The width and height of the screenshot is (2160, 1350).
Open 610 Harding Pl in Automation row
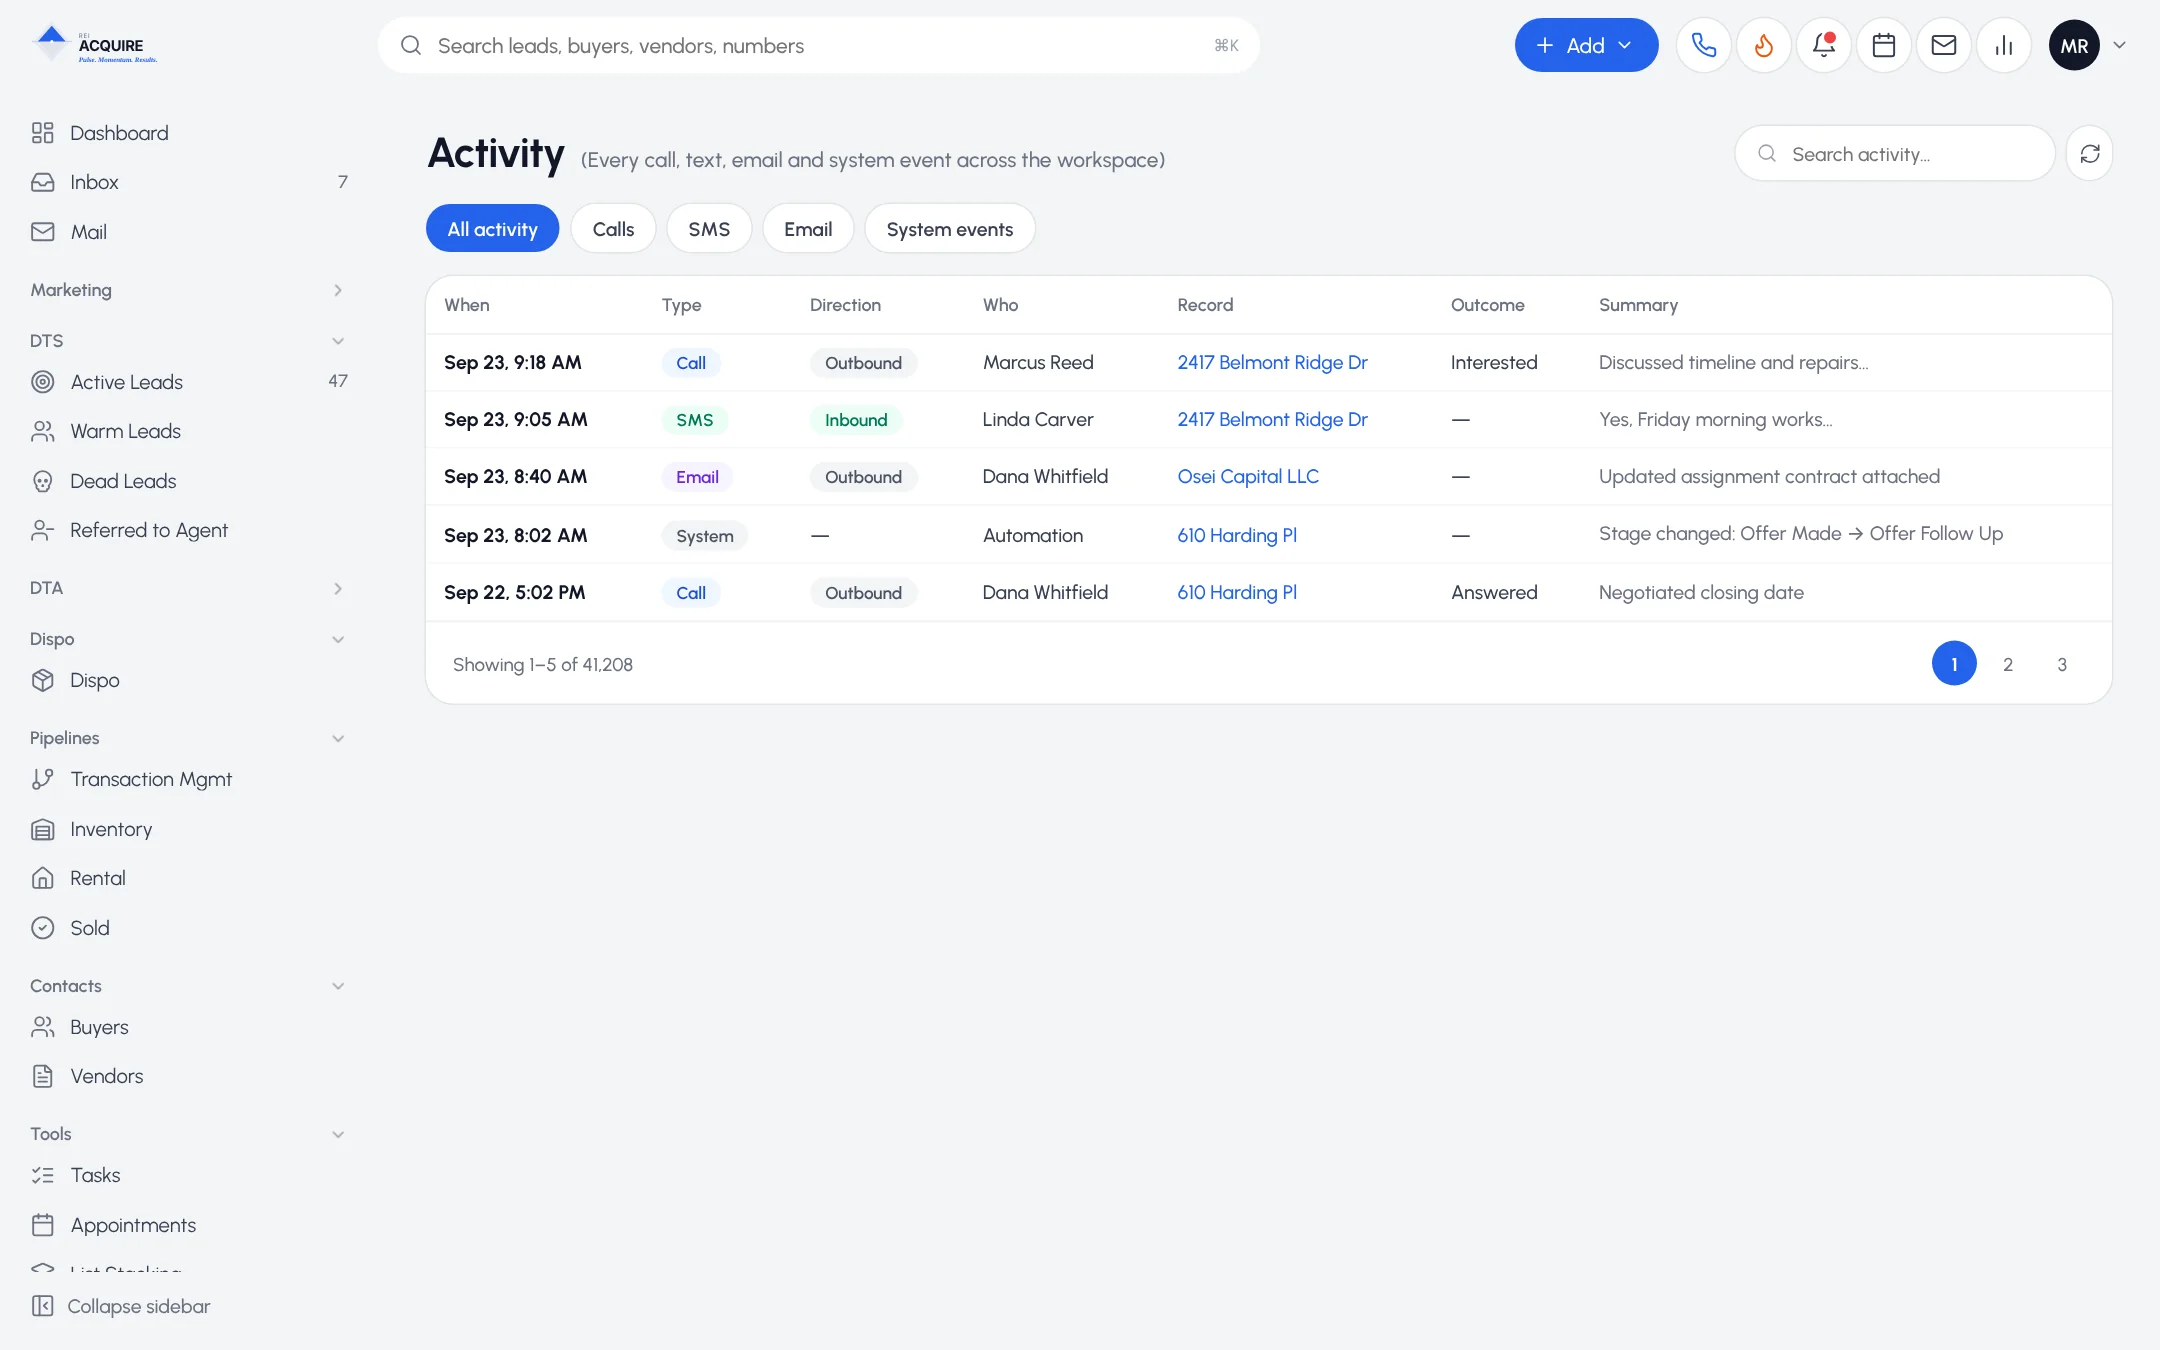click(x=1237, y=535)
